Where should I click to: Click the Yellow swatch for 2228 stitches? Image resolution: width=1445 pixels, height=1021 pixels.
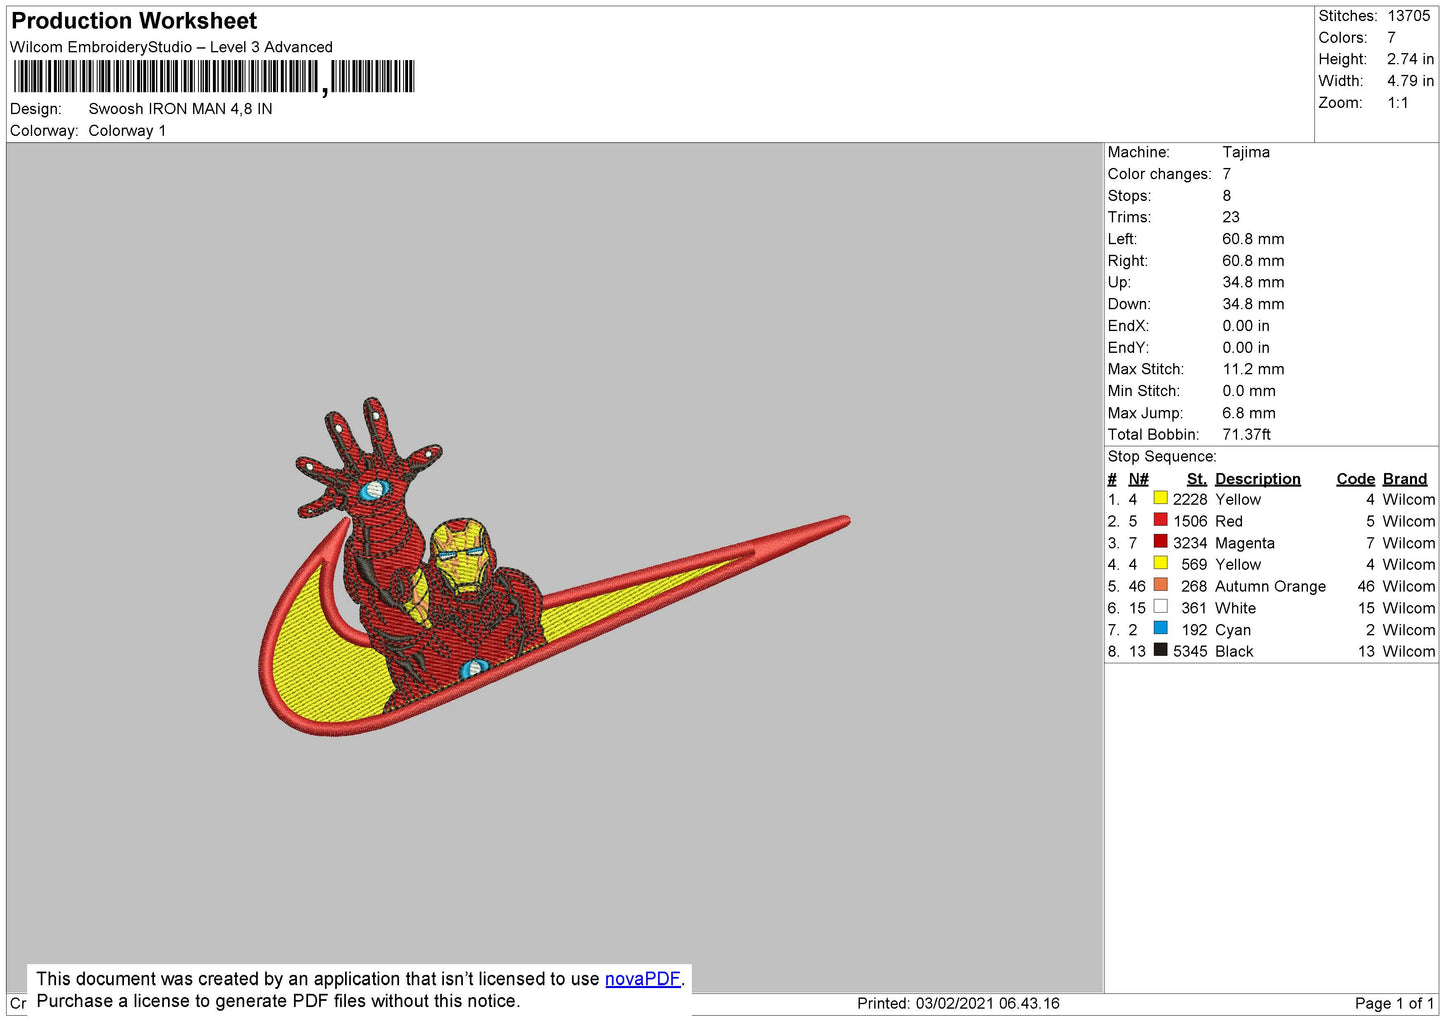pos(1160,498)
